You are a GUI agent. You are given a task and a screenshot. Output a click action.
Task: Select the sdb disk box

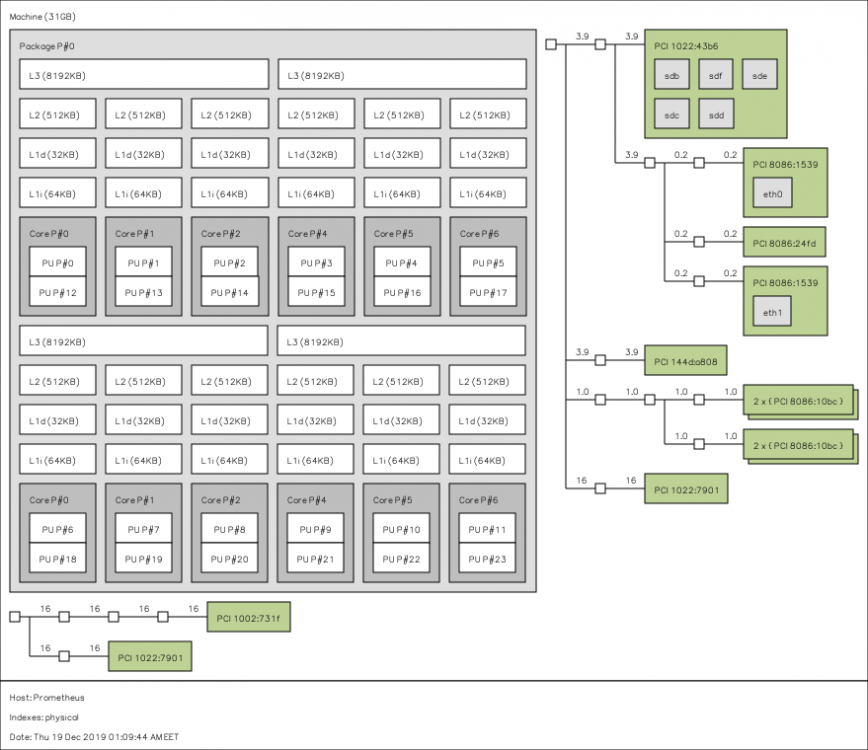(x=671, y=74)
